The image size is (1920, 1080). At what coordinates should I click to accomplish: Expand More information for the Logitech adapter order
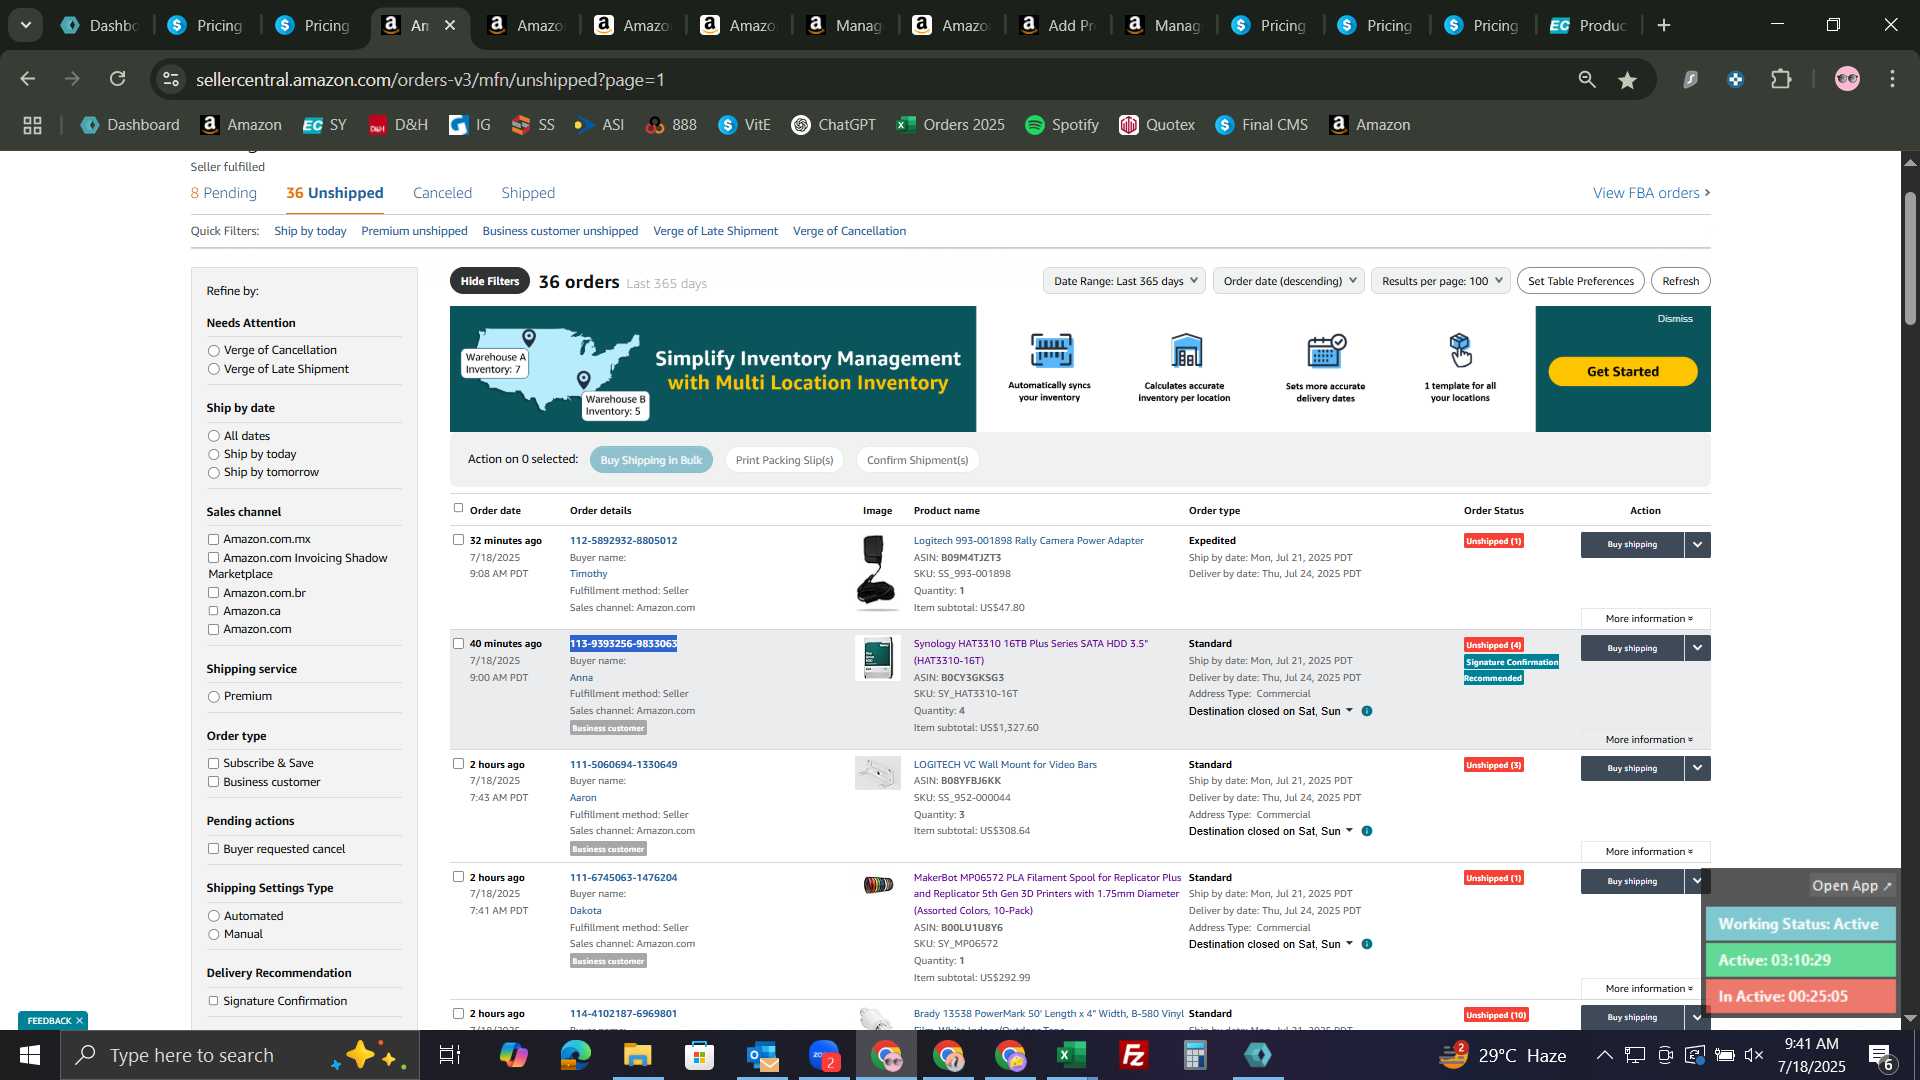(1648, 619)
